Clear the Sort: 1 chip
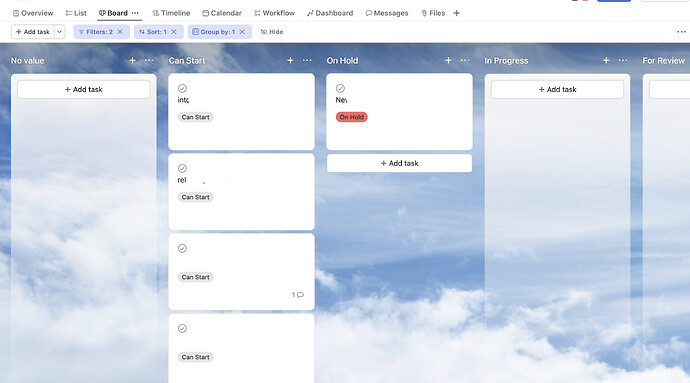Screen dimensions: 690x383 point(174,32)
